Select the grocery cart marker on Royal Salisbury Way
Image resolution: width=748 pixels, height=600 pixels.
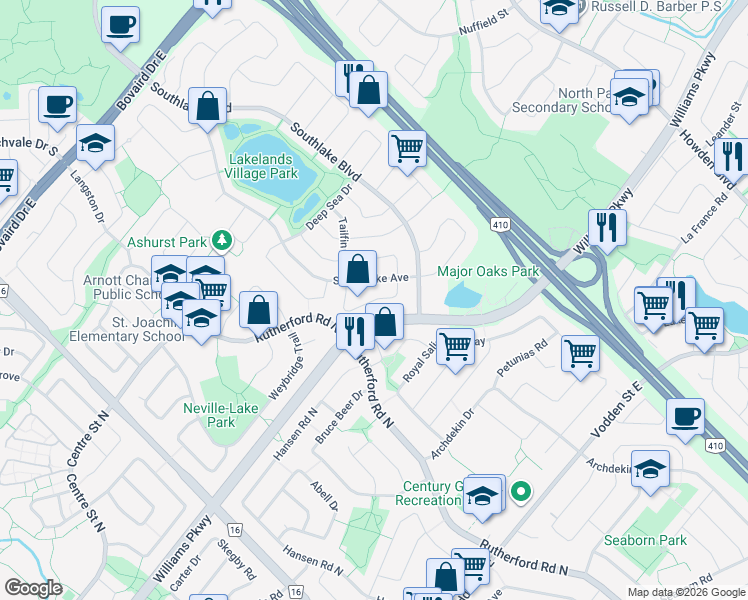click(x=456, y=348)
